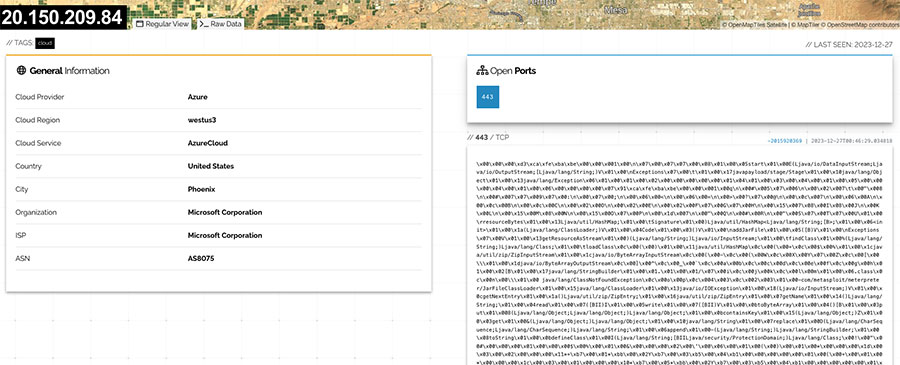Click the Cloud Provider label
The image size is (900, 365).
click(x=40, y=97)
